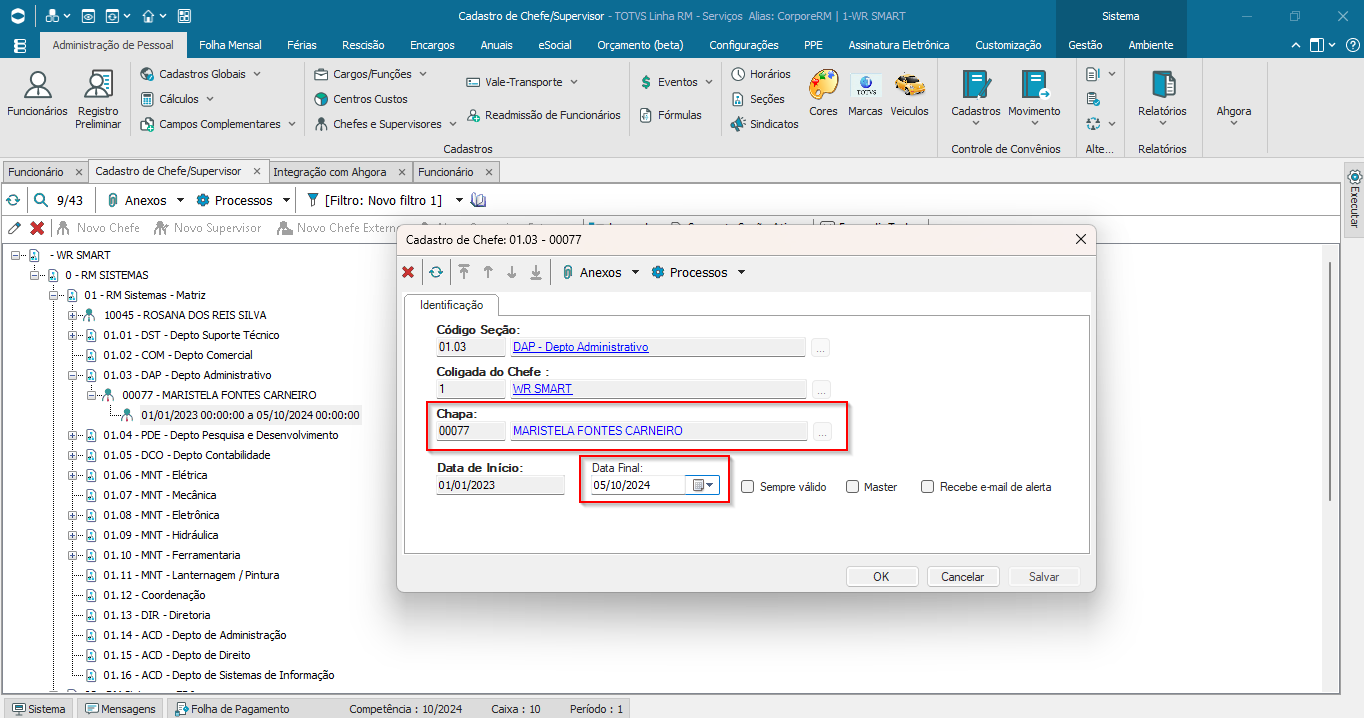Open Horários clock item
The height and width of the screenshot is (718, 1364).
[760, 74]
